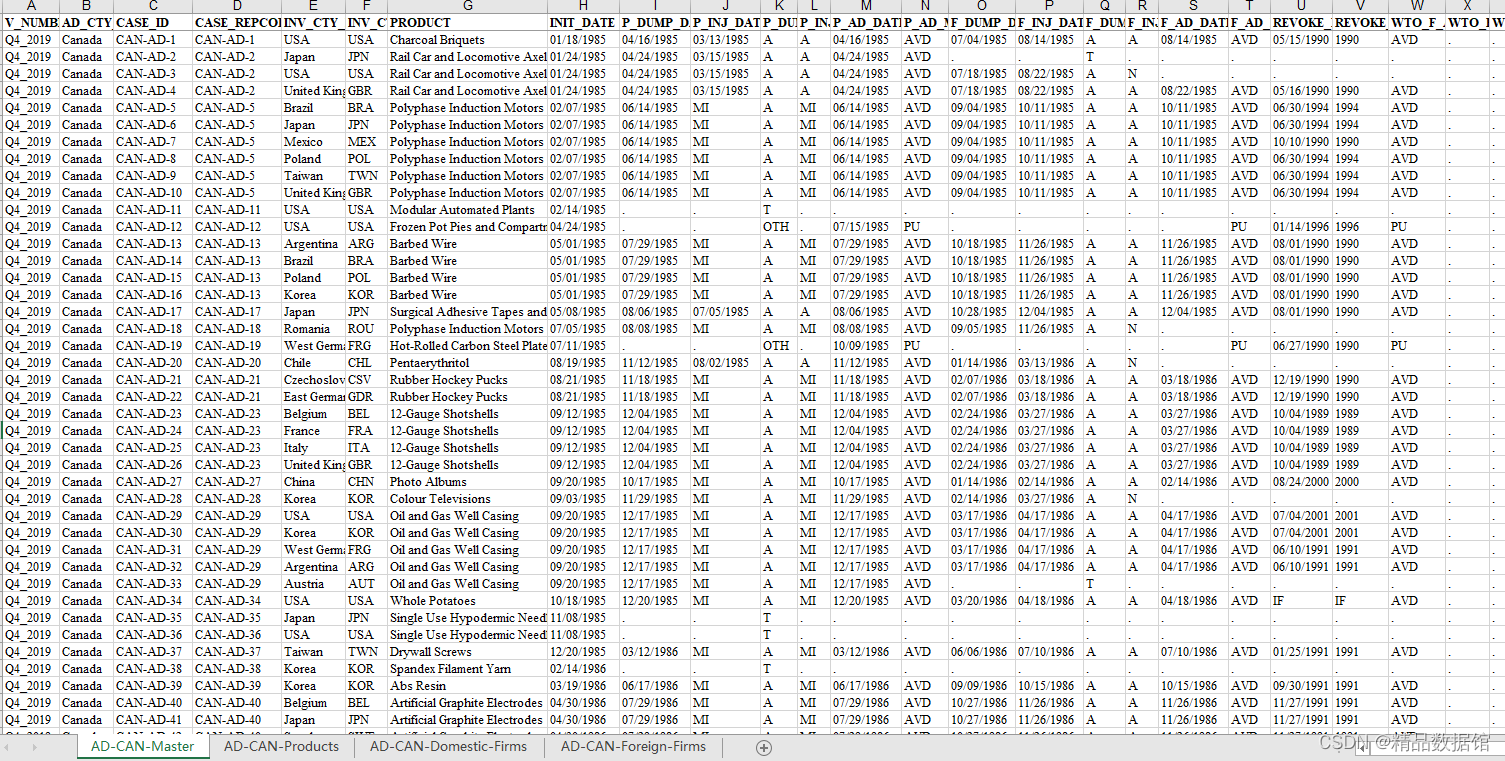Select the China country cell
The height and width of the screenshot is (761, 1505).
click(313, 482)
